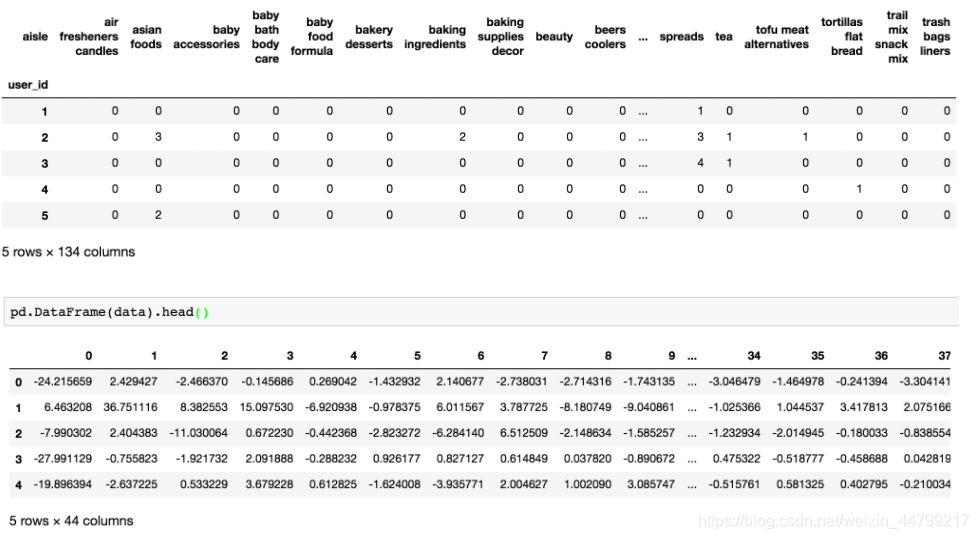Click column header 37 in second table
Viewport: 979px width, 539px height.
(x=945, y=356)
